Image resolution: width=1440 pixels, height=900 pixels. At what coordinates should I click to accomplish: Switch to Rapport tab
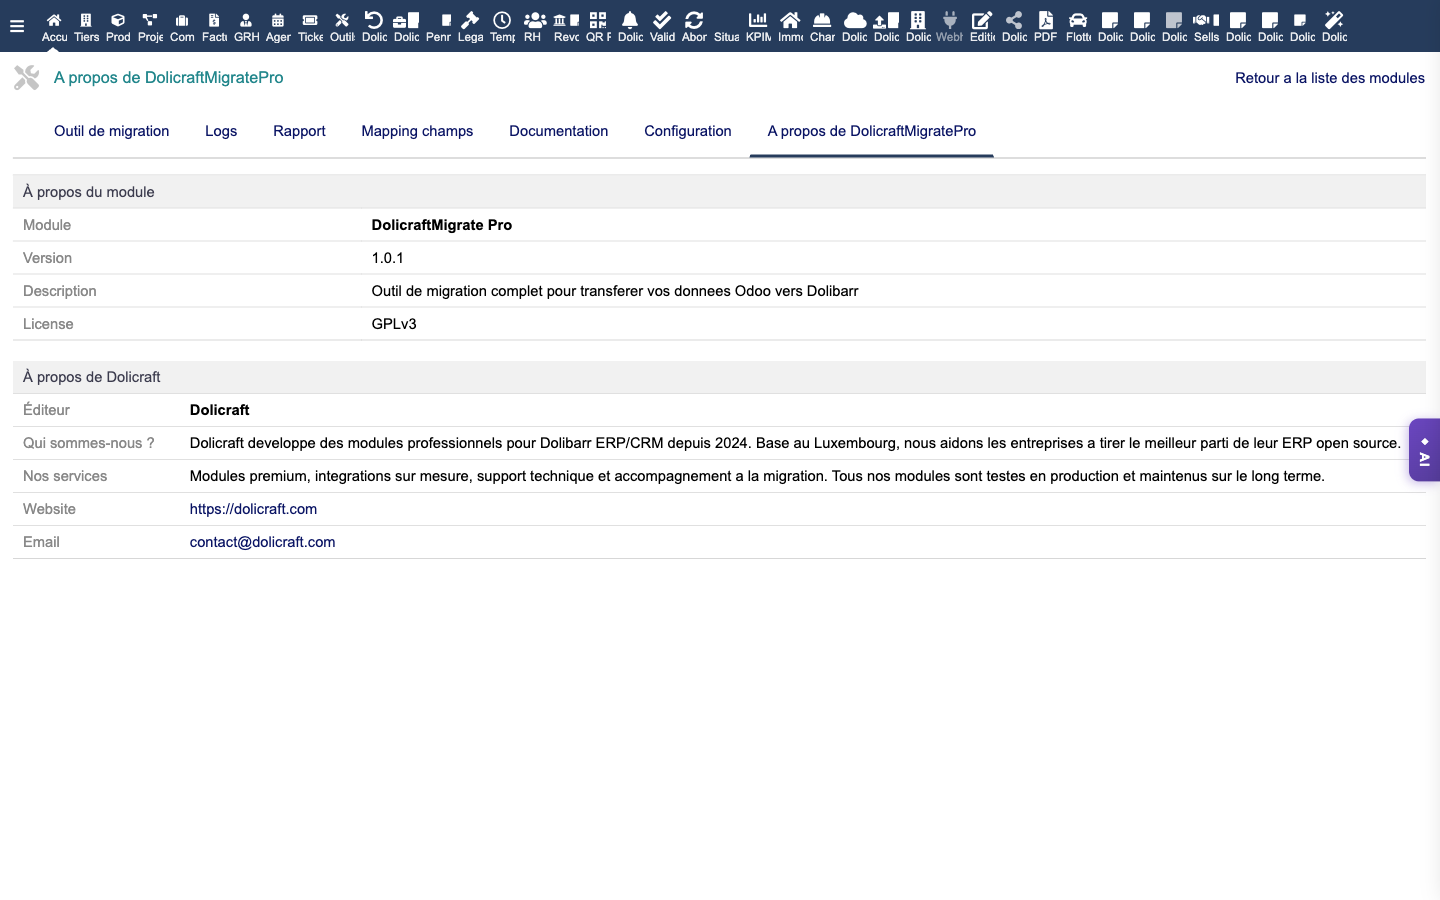point(299,131)
